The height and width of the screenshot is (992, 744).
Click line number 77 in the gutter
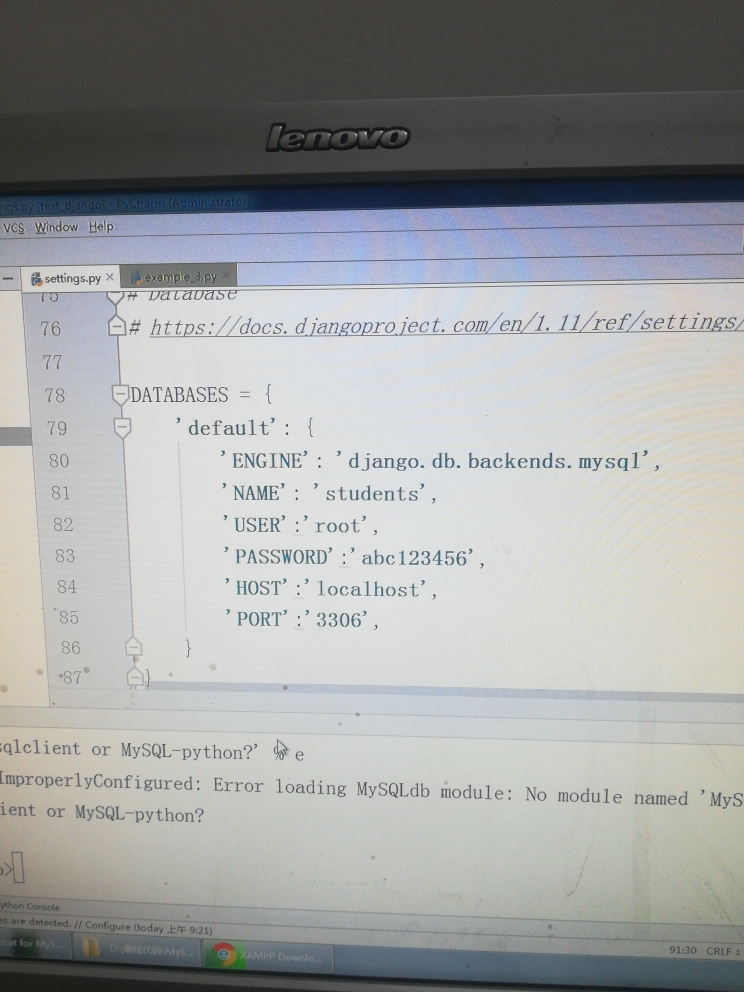click(x=52, y=362)
